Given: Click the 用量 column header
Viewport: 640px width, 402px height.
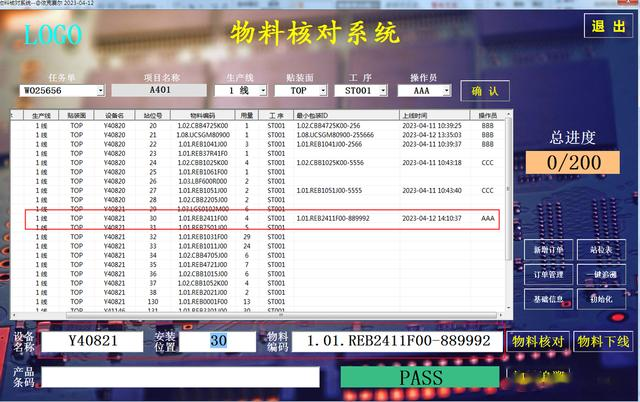Looking at the screenshot, I should [x=247, y=115].
